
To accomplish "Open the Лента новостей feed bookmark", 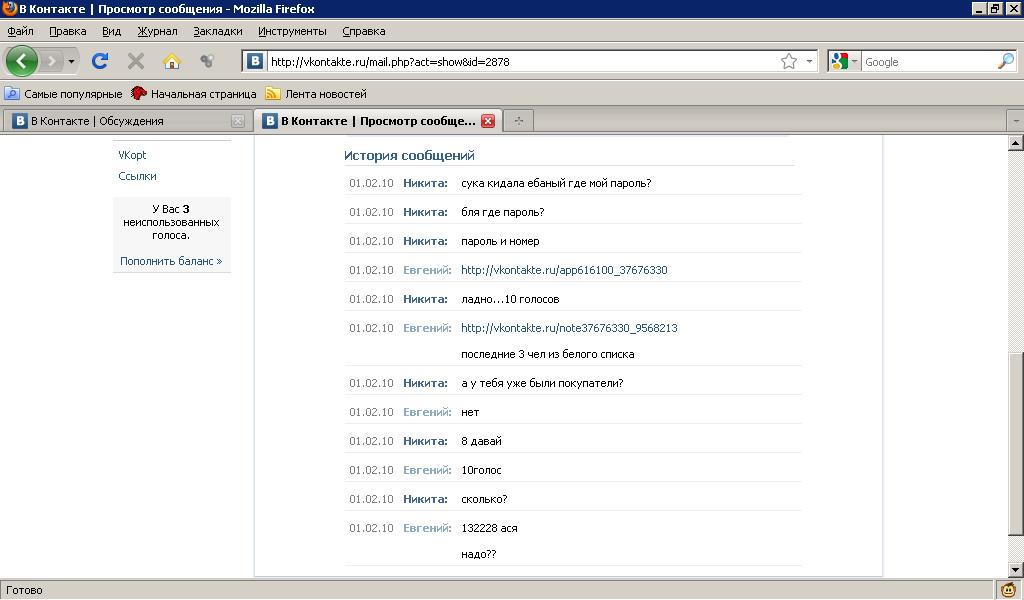I will (316, 94).
